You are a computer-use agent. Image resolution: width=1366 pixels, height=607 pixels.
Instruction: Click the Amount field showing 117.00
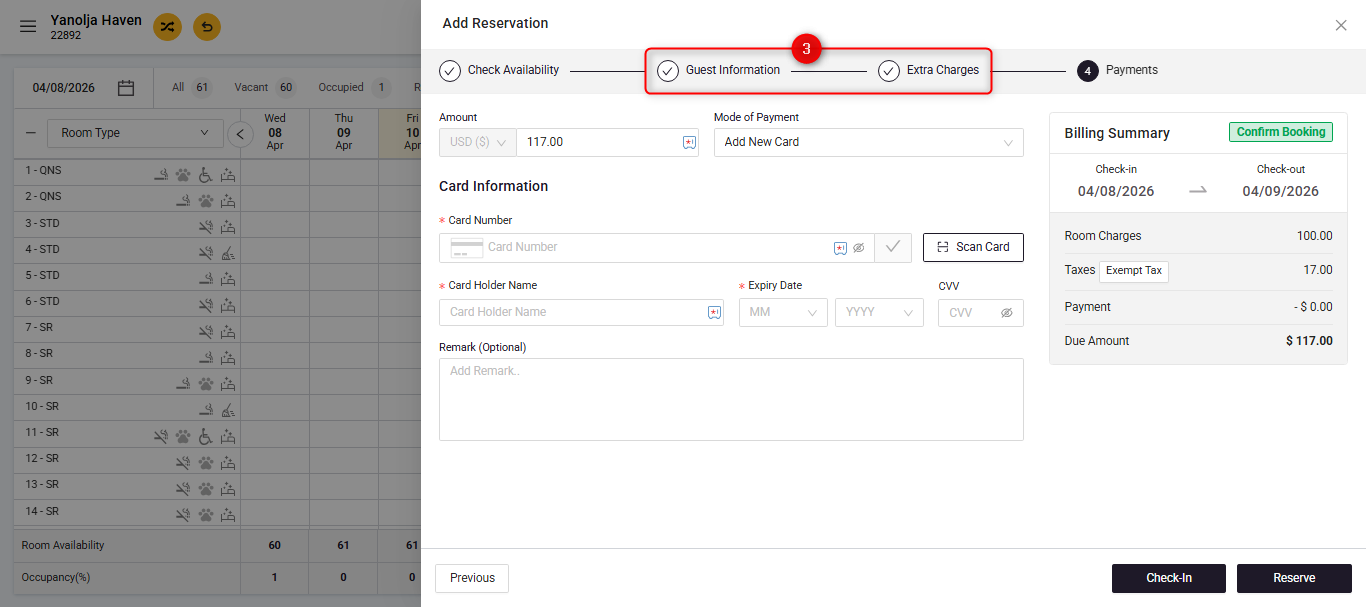(x=607, y=142)
